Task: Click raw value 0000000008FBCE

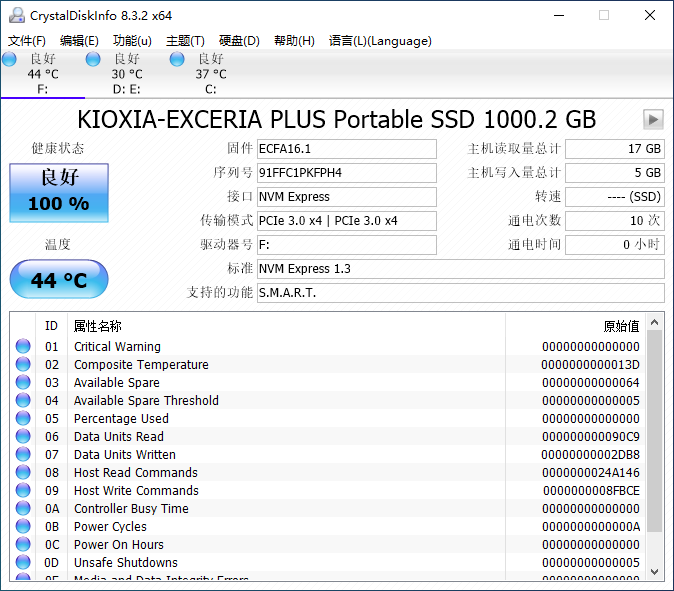Action: click(591, 491)
